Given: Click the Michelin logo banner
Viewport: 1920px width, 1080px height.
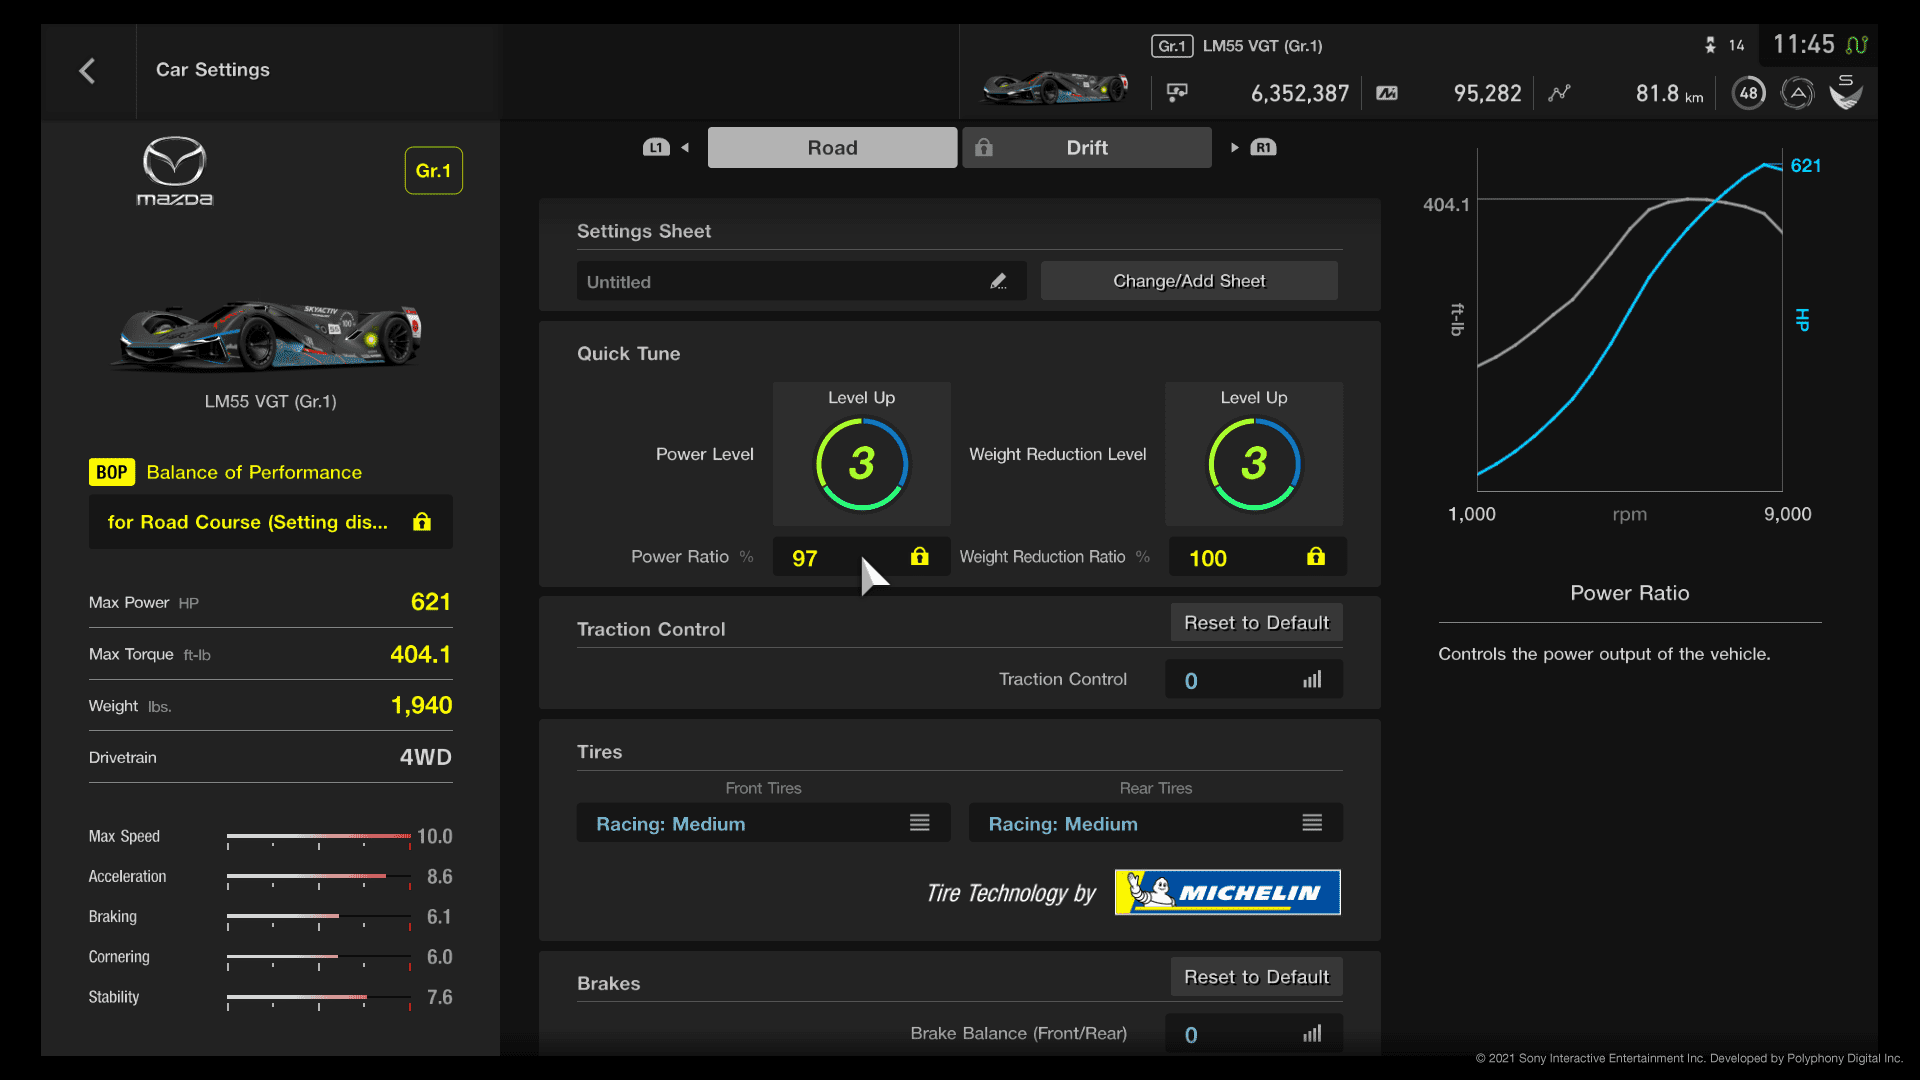Looking at the screenshot, I should [1227, 892].
